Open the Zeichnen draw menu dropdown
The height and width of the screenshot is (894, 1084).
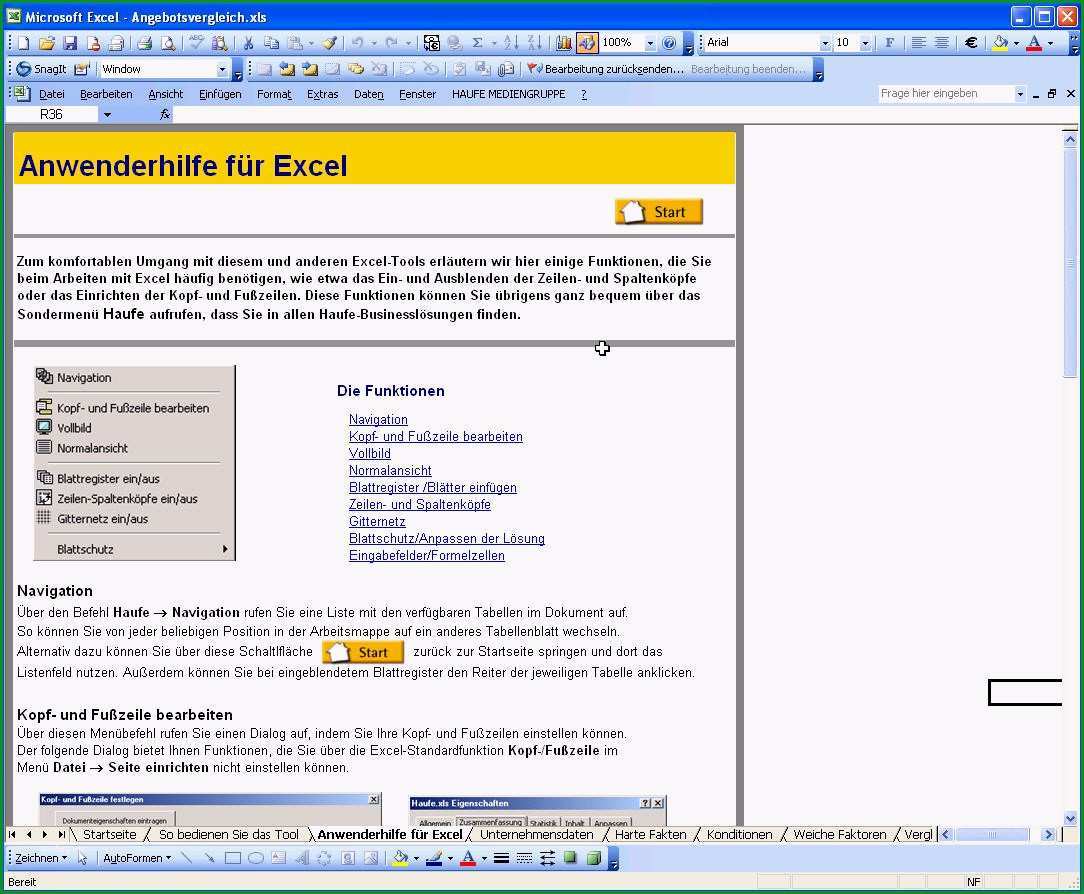[x=41, y=858]
